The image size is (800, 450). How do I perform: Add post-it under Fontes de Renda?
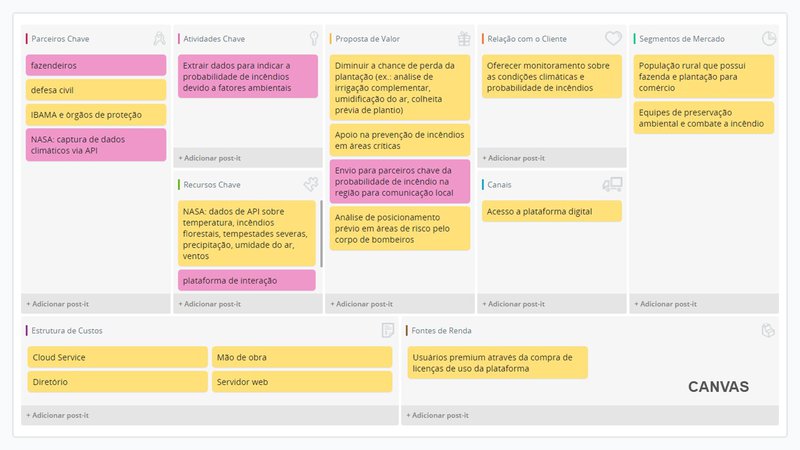point(438,415)
